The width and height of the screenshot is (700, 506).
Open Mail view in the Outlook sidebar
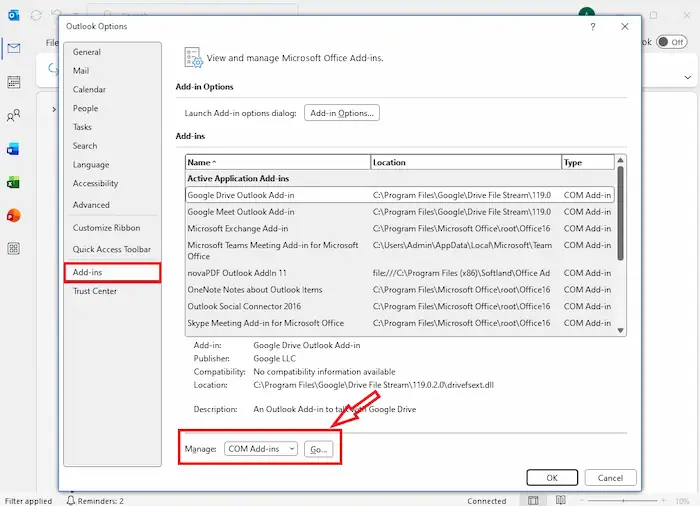click(x=14, y=48)
